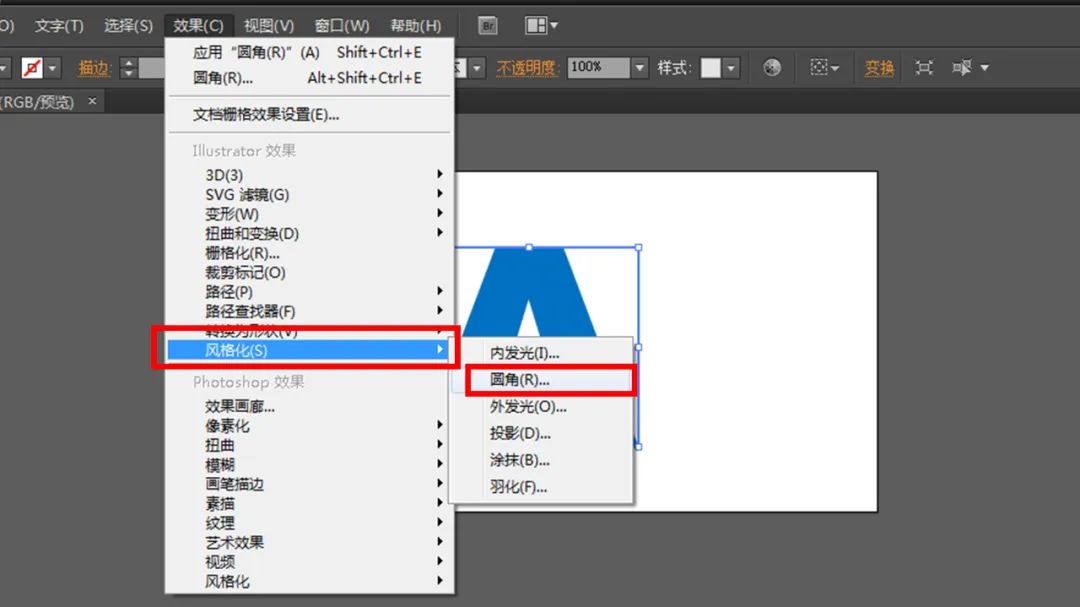This screenshot has width=1080, height=607.
Task: Expand the 变形(W) submenu
Action: point(309,214)
